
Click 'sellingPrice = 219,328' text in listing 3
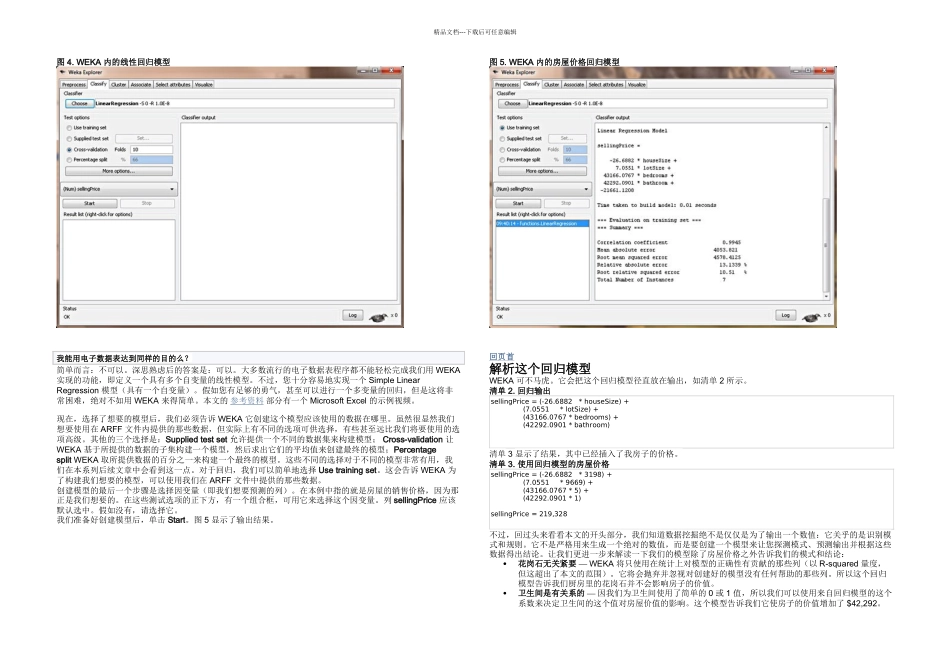click(529, 514)
